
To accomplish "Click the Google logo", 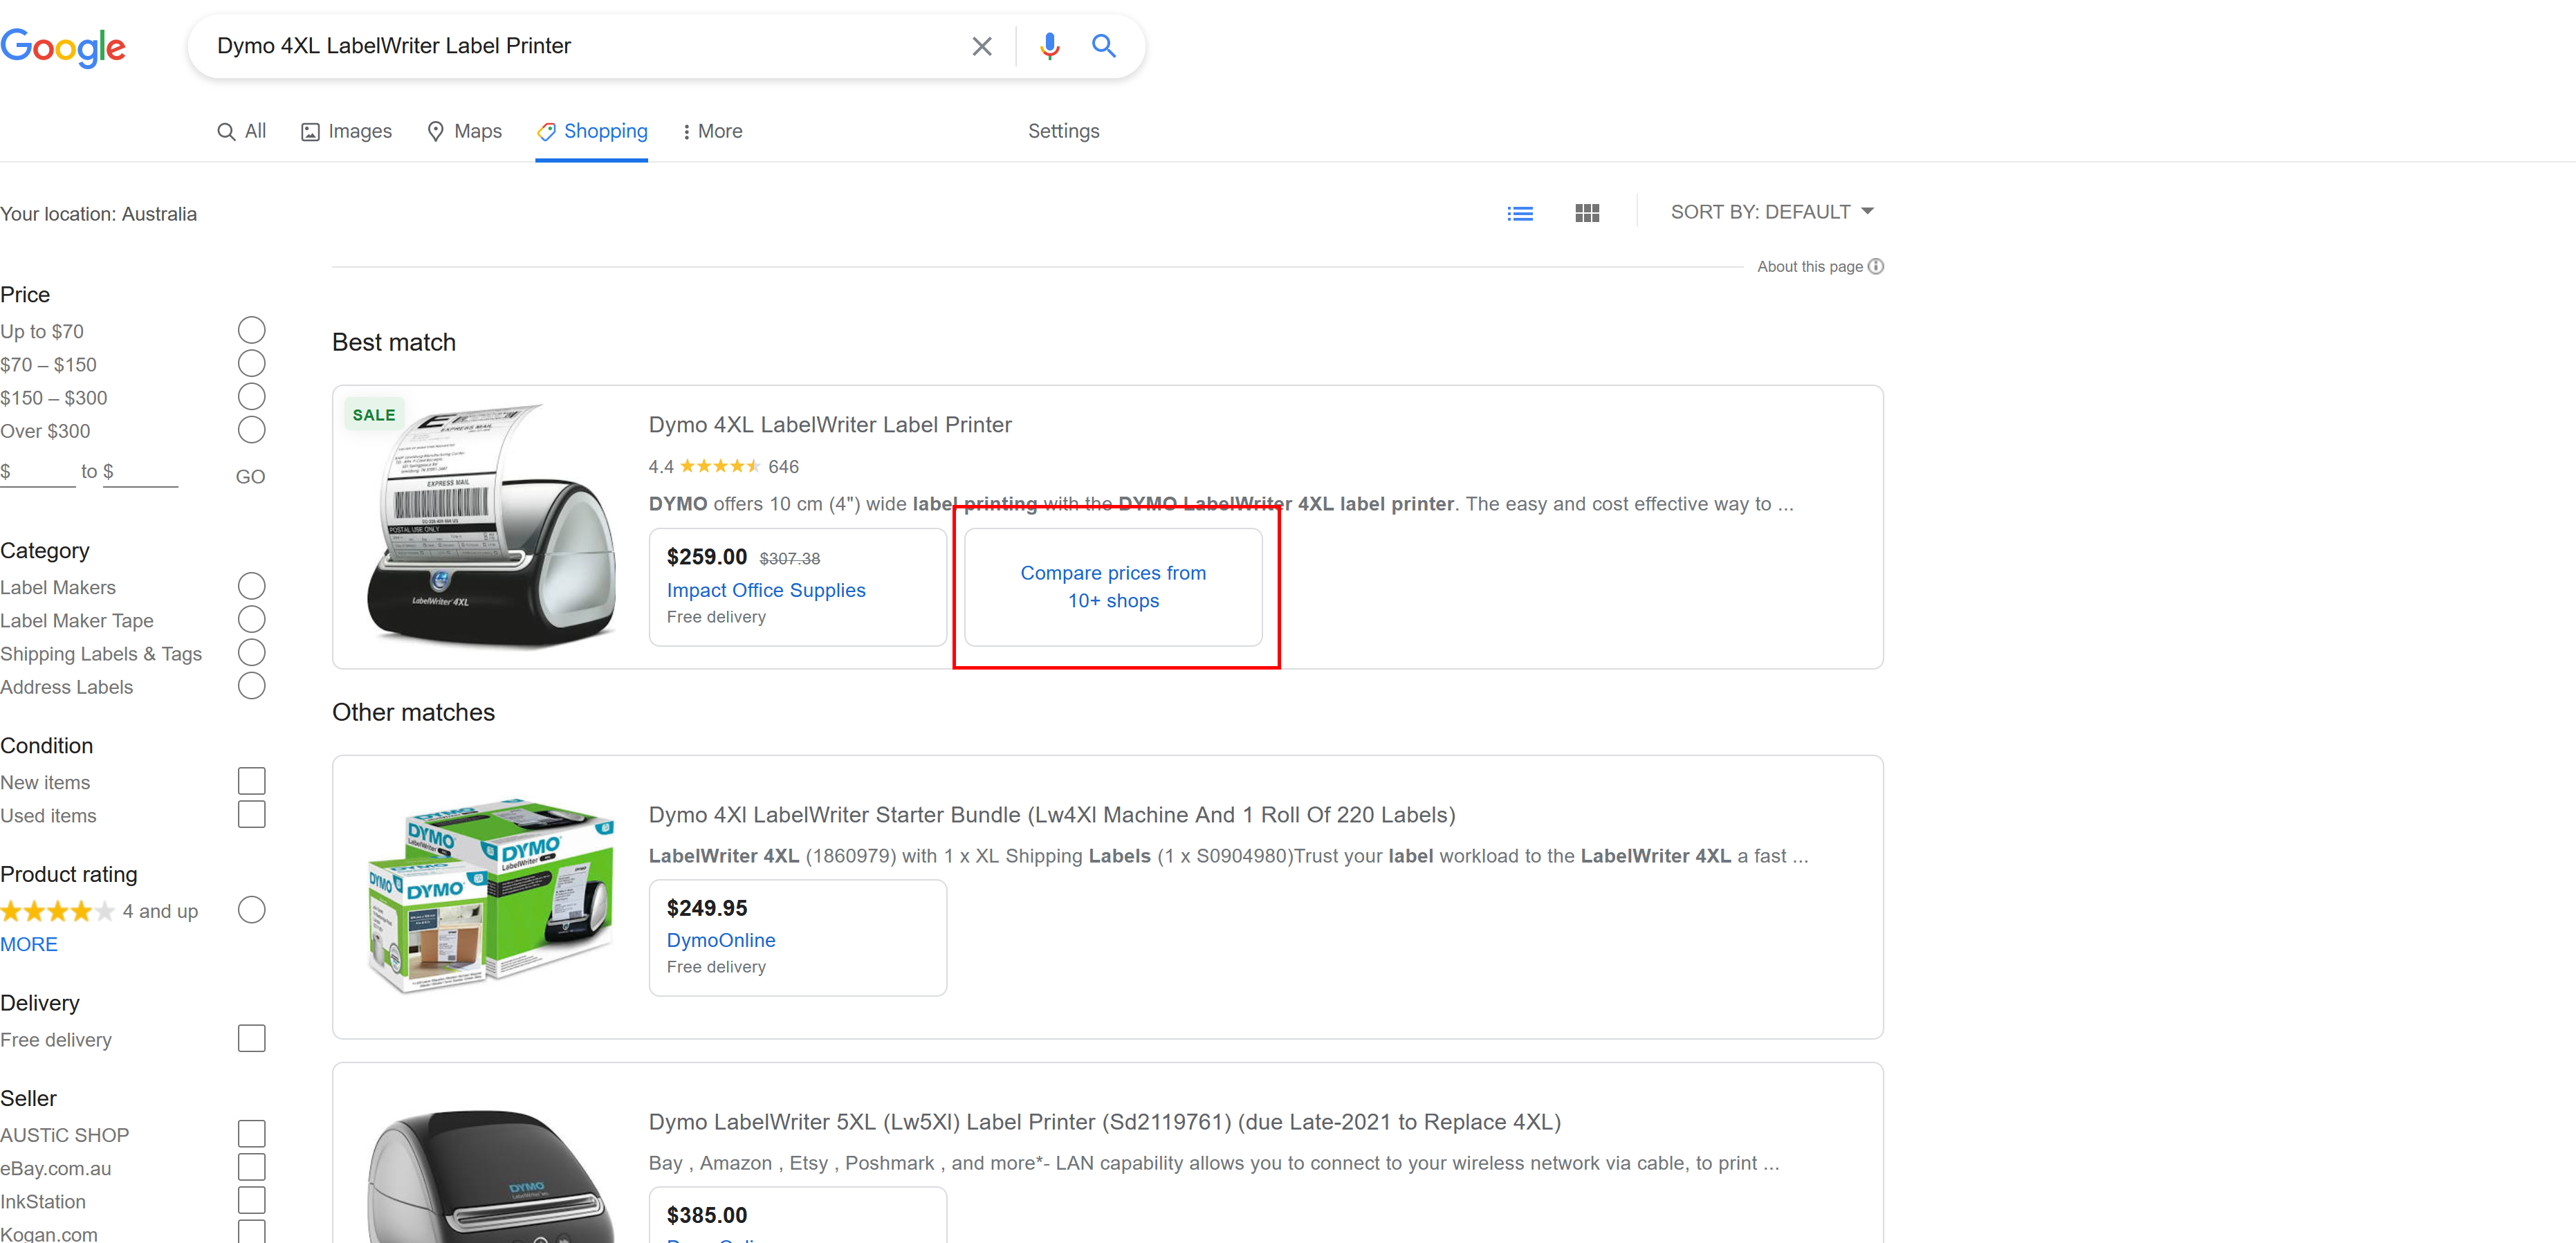I will [x=64, y=48].
